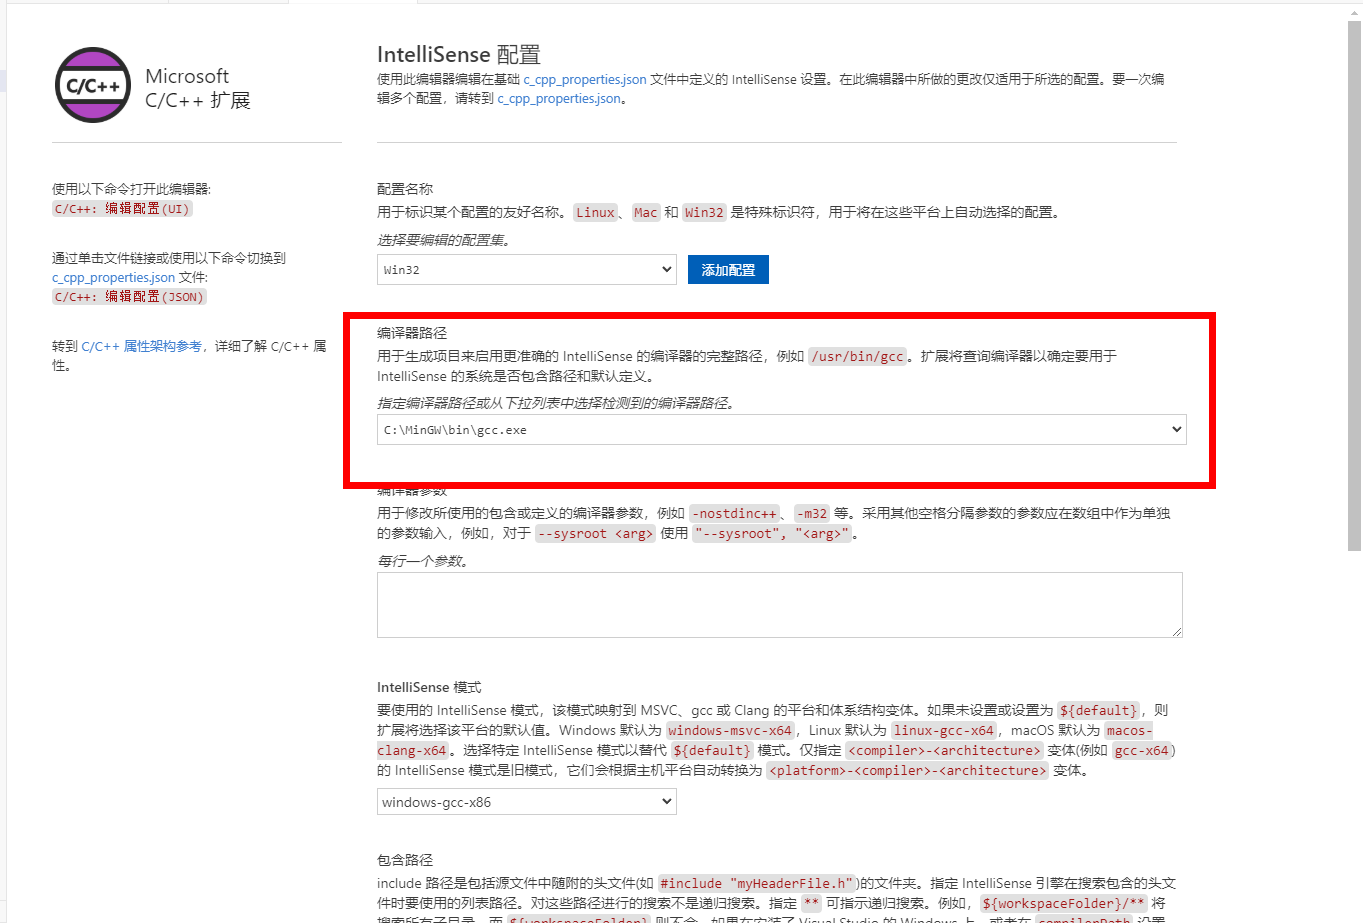This screenshot has height=923, width=1363.
Task: Open the c_cpp_properties.json link after 请转到
Action: 559,98
